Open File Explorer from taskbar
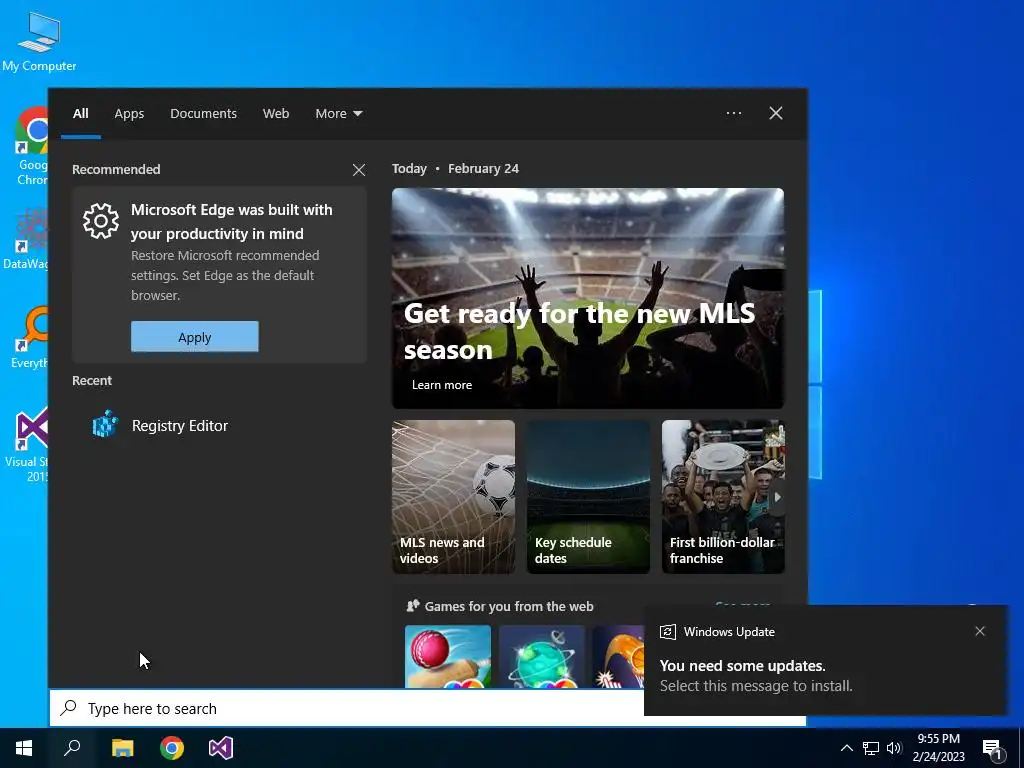 pos(122,748)
